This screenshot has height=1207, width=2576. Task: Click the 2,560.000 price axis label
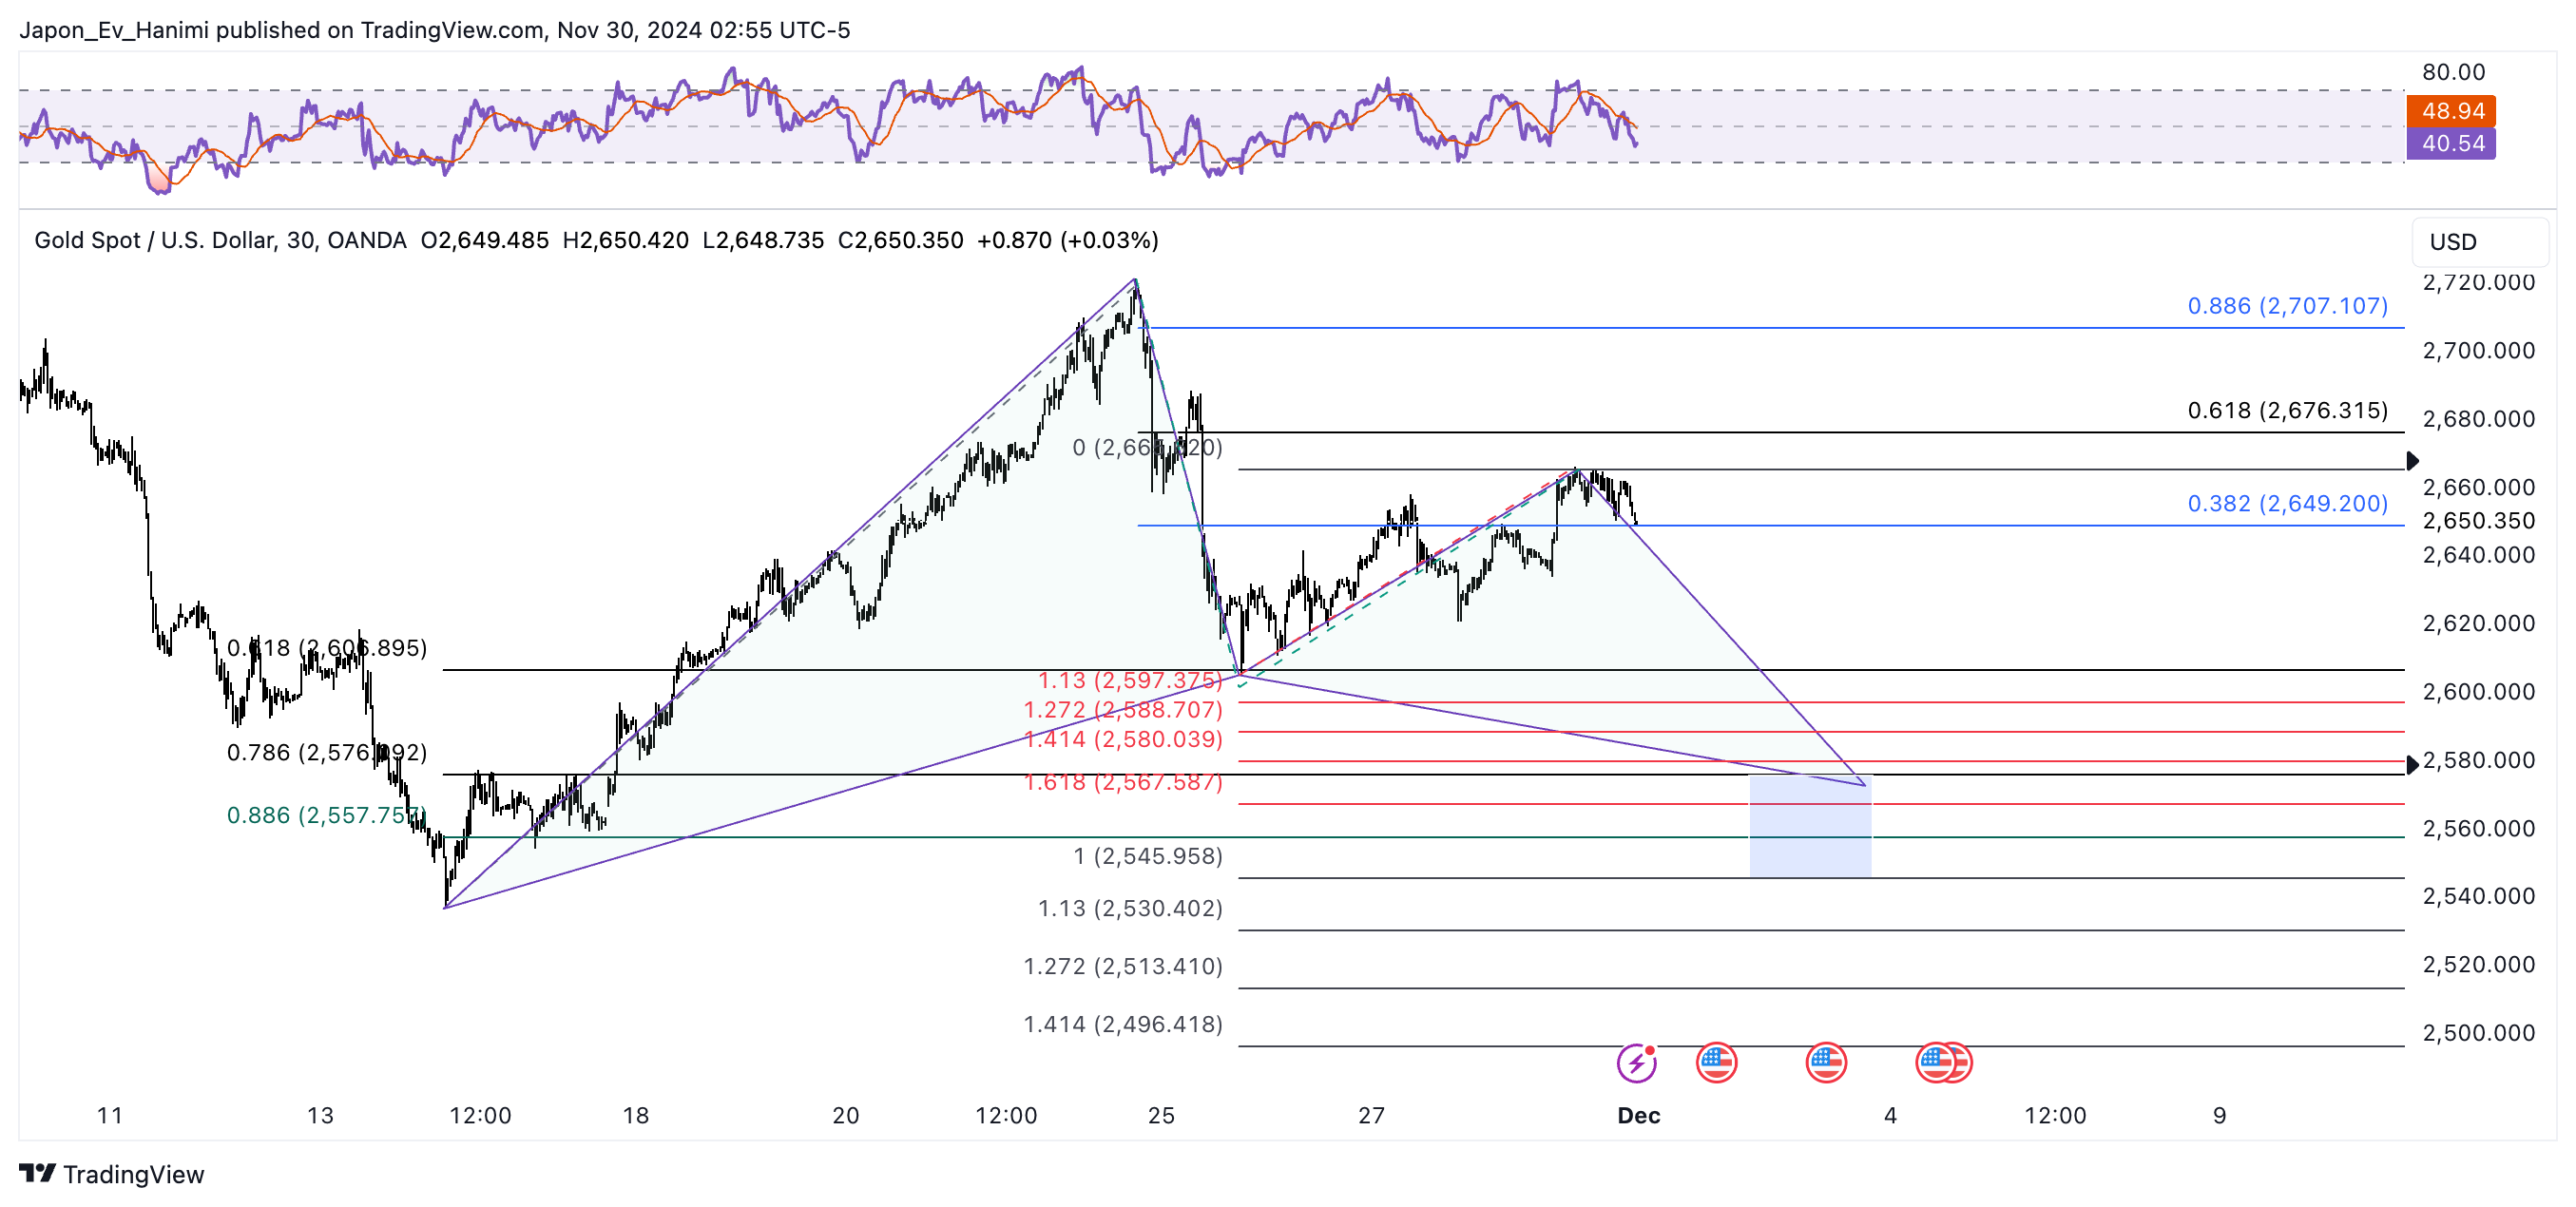[x=2478, y=828]
